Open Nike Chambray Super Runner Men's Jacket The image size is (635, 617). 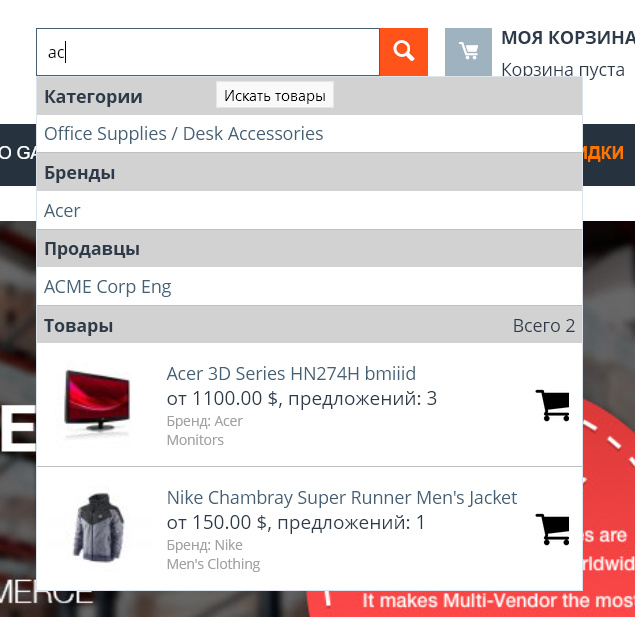pos(342,498)
